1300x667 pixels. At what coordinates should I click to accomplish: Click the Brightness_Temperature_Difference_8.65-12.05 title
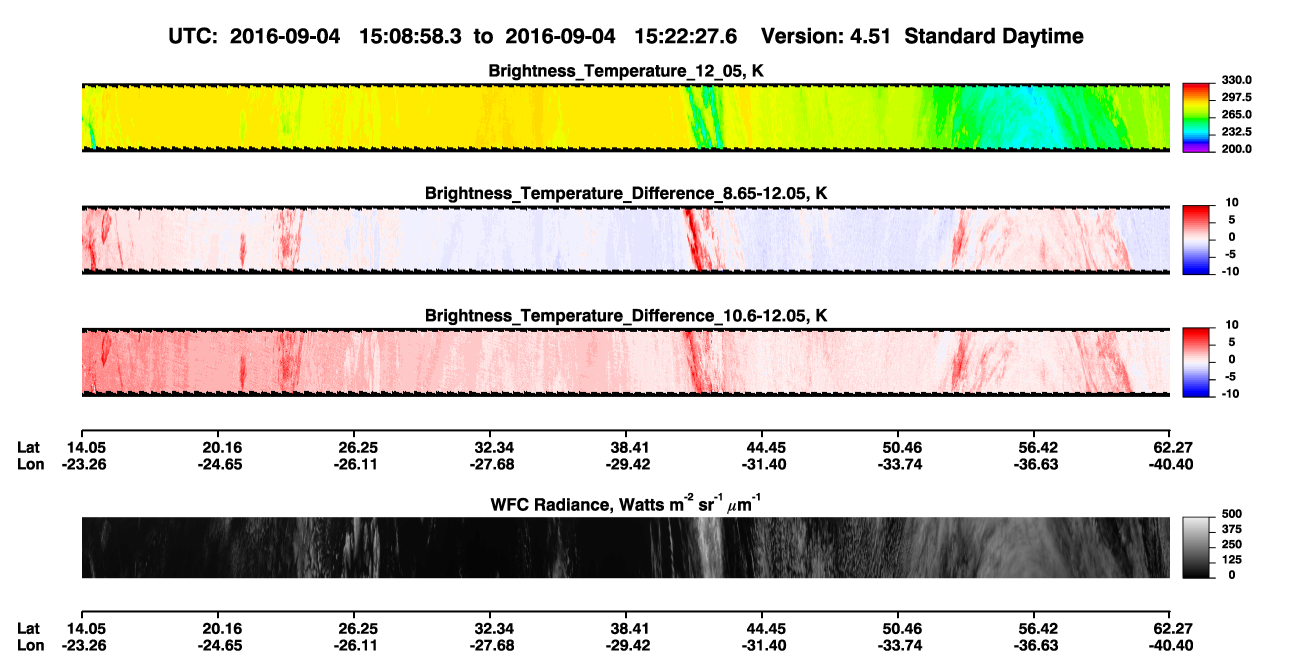[x=626, y=193]
